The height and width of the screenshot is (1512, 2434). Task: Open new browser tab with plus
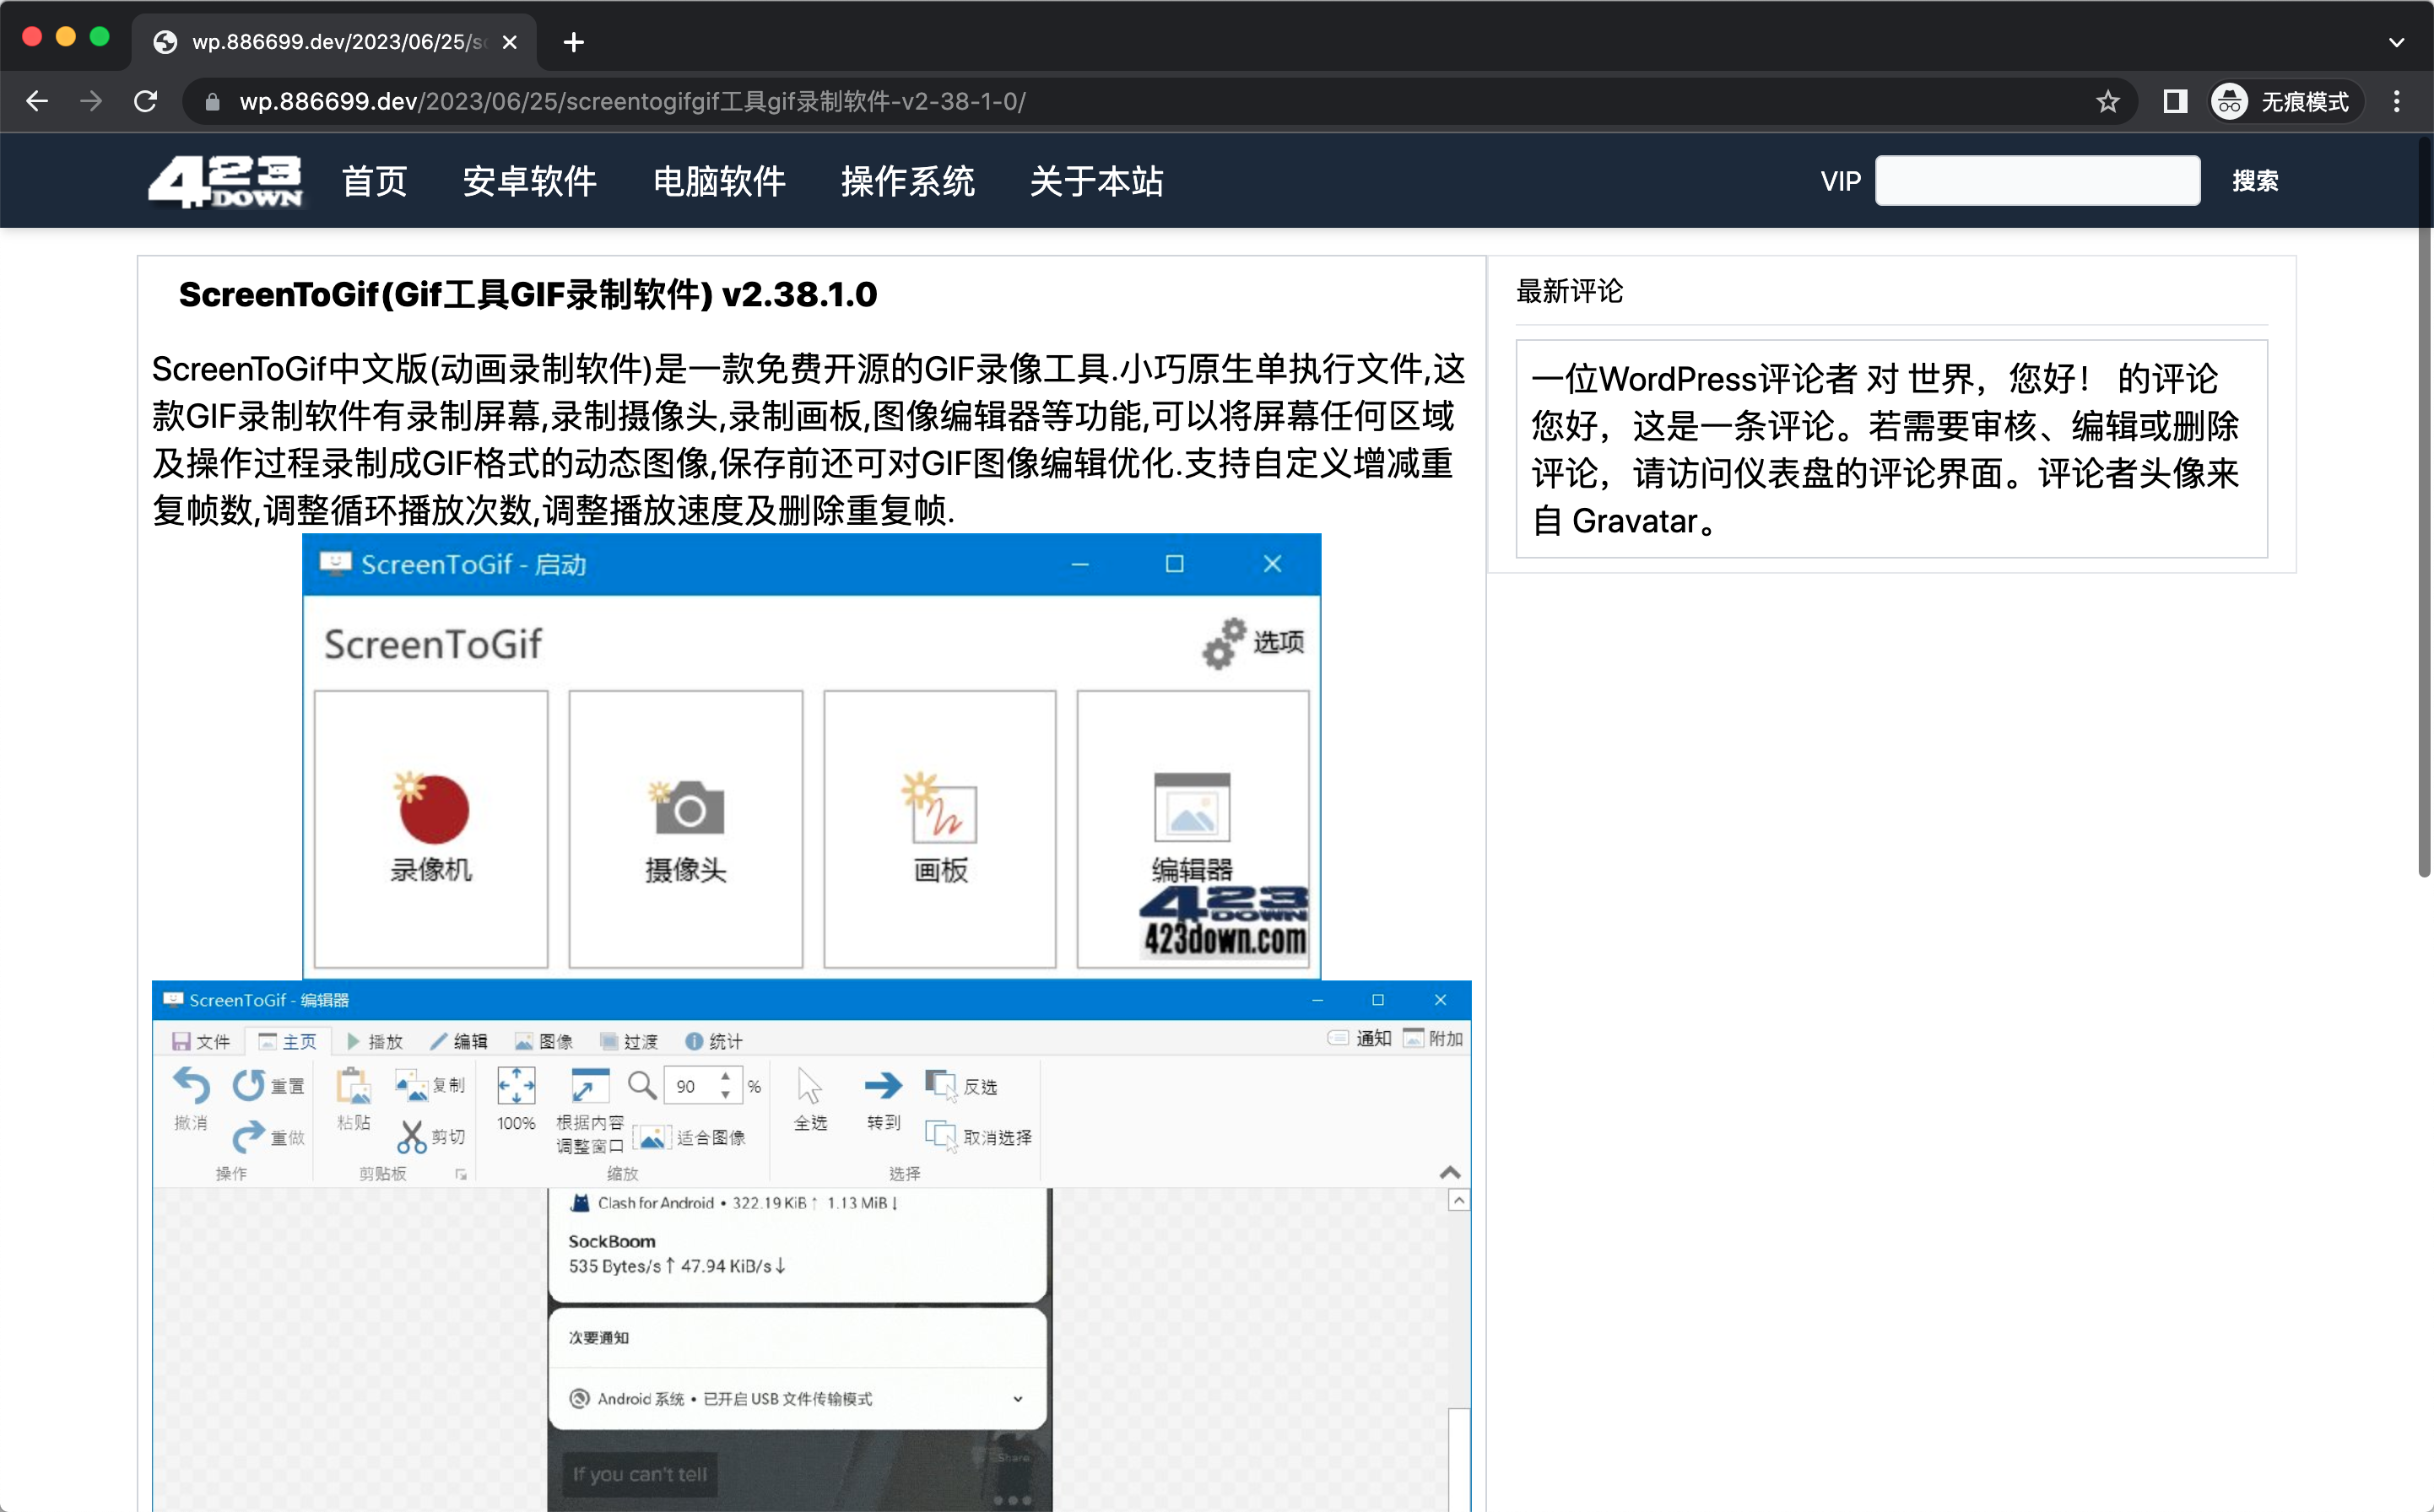click(x=573, y=42)
